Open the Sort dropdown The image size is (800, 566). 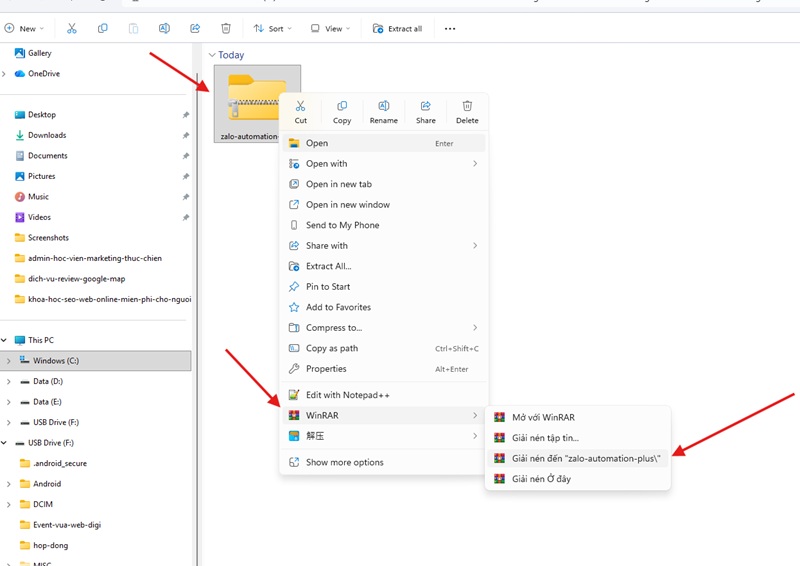[273, 29]
